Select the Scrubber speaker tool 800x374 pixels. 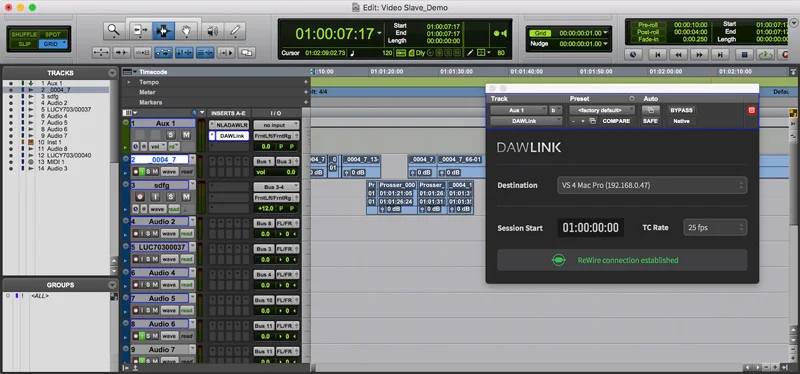coord(212,31)
